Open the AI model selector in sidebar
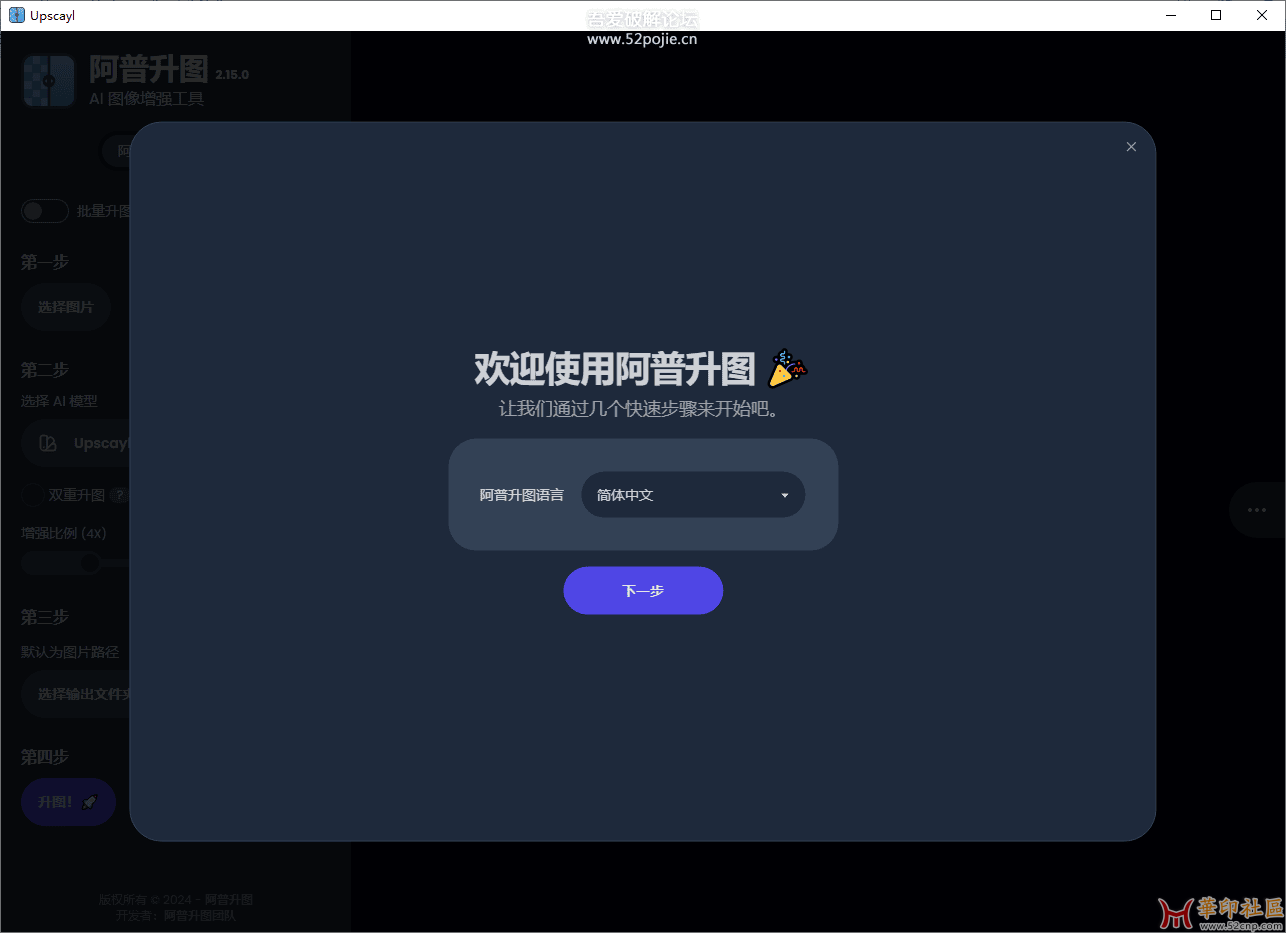 [76, 443]
